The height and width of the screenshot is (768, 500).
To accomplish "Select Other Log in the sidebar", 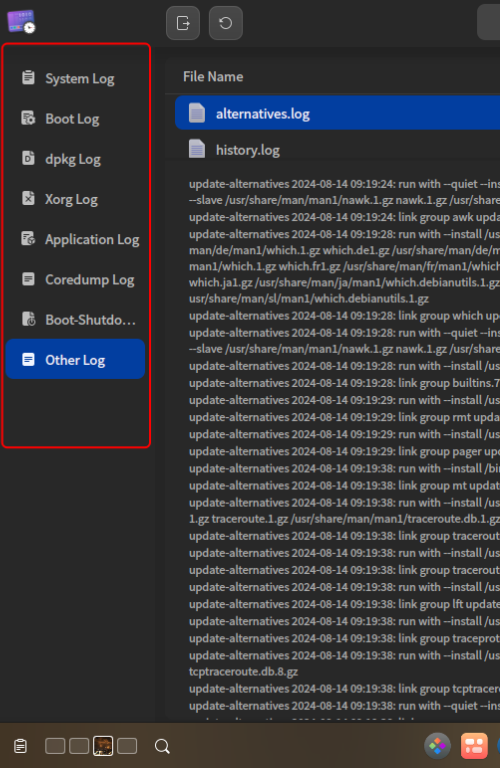I will [x=75, y=360].
